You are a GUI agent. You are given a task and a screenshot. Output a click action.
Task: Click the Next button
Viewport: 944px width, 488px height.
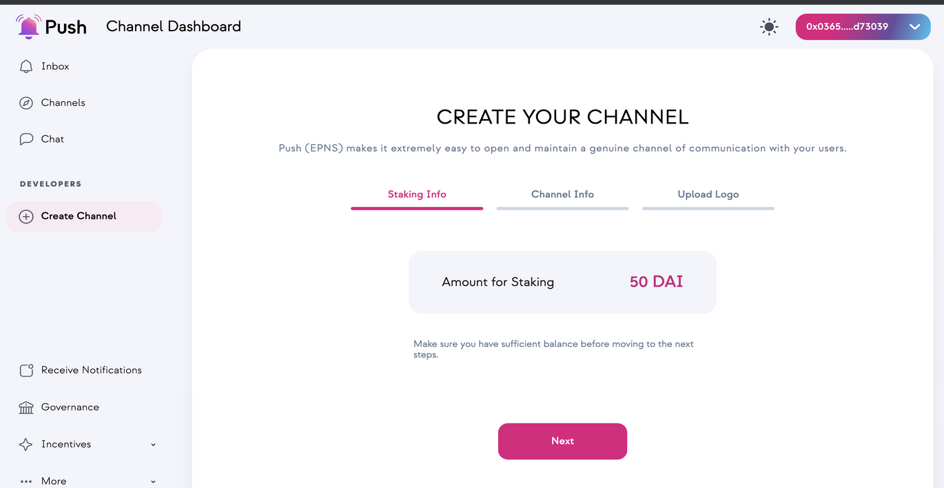pyautogui.click(x=562, y=441)
